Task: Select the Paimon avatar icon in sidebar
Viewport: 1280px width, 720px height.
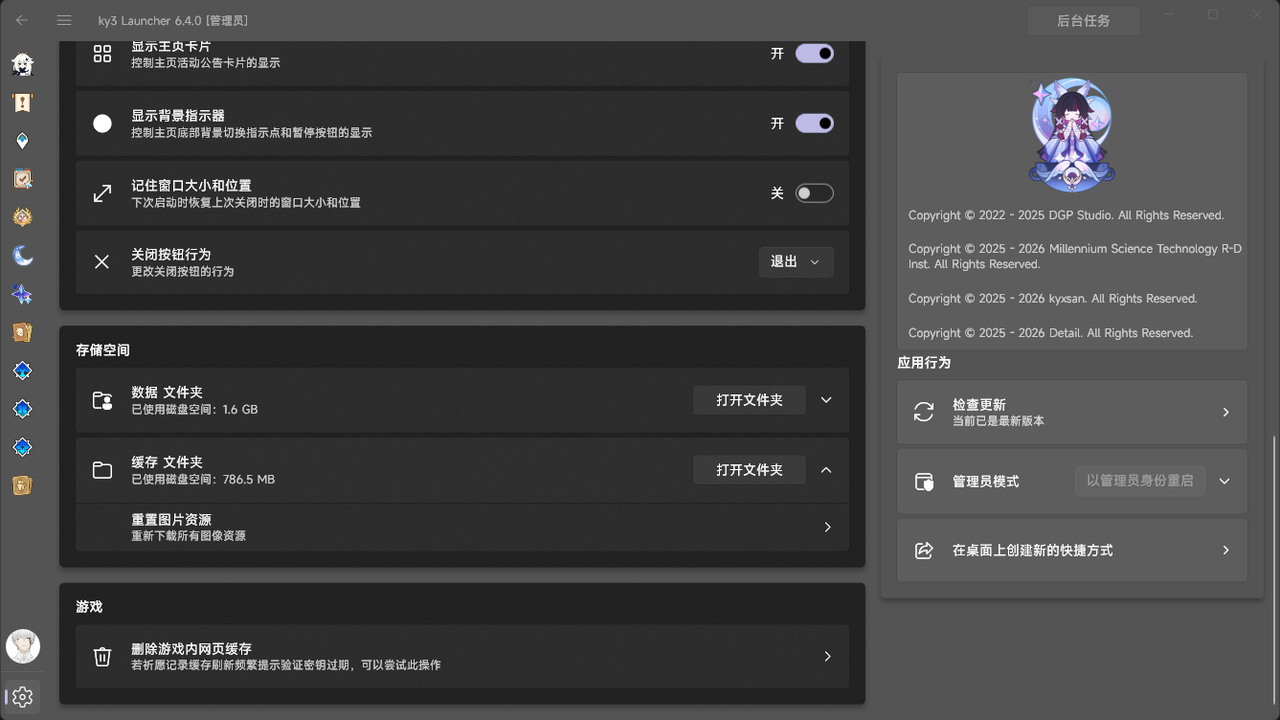Action: click(x=22, y=64)
